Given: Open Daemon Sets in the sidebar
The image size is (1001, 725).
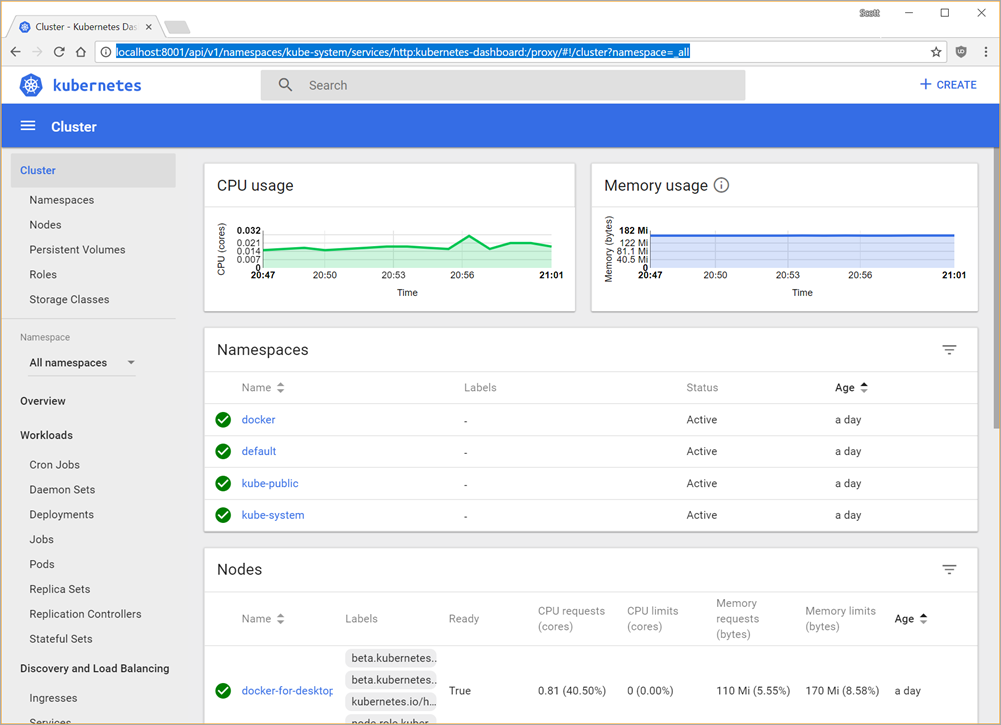Looking at the screenshot, I should (62, 490).
